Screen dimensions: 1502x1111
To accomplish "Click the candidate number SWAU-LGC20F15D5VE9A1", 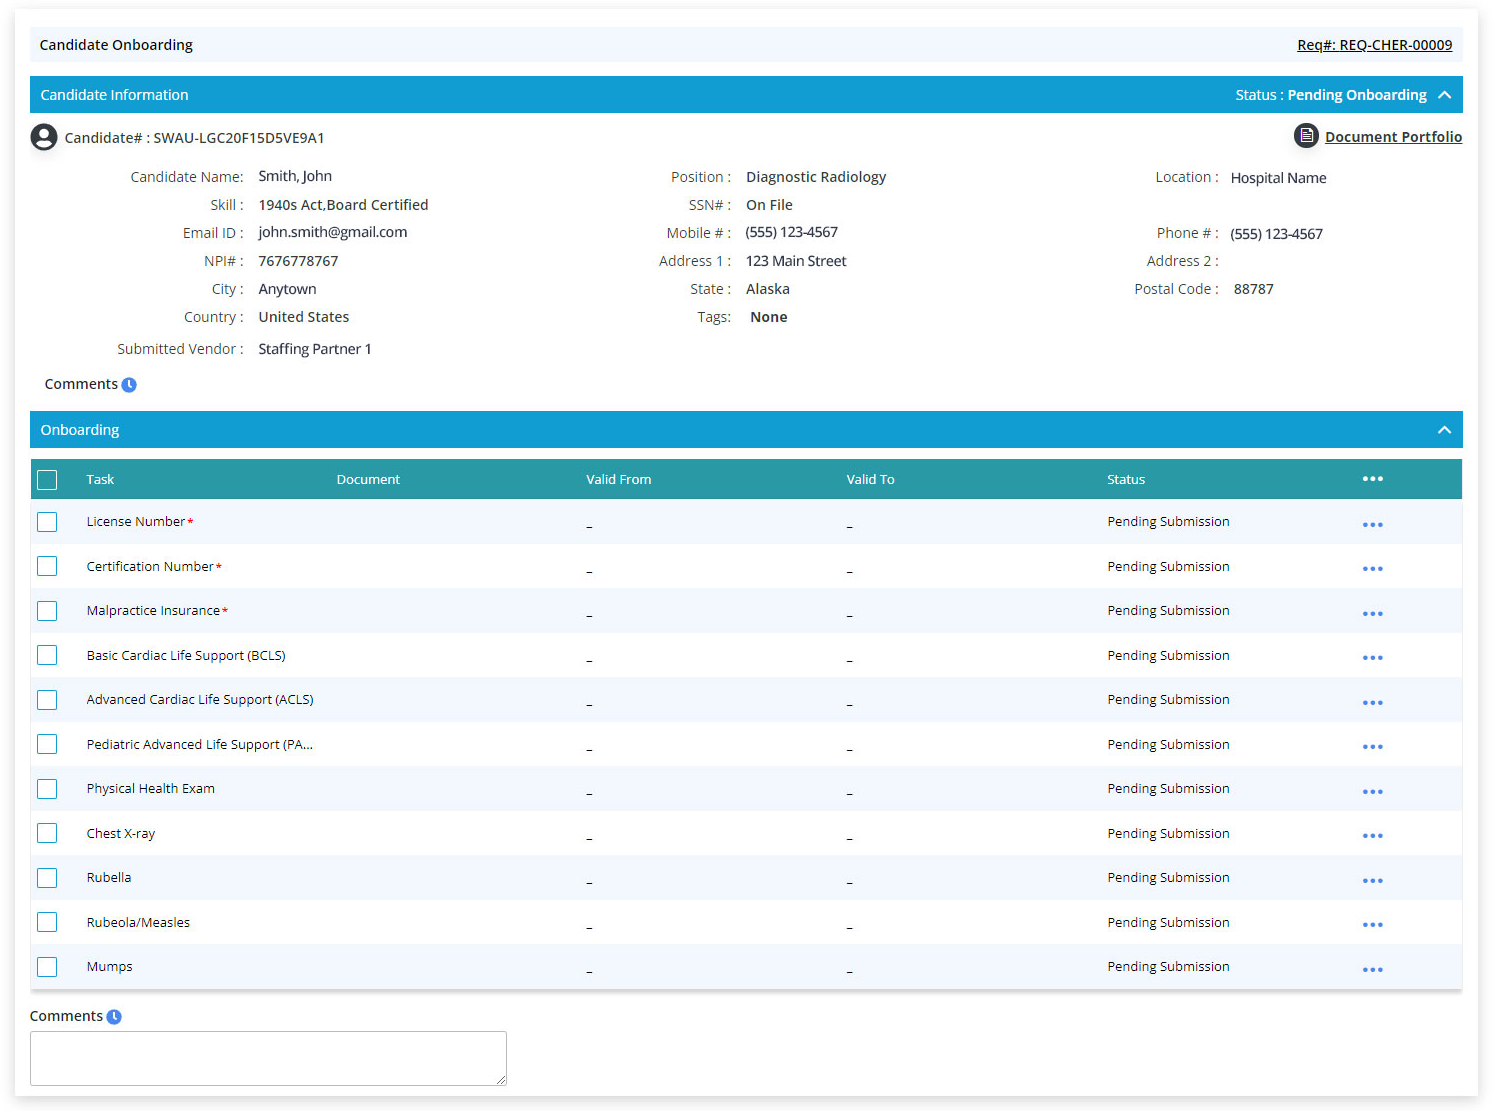I will point(239,138).
